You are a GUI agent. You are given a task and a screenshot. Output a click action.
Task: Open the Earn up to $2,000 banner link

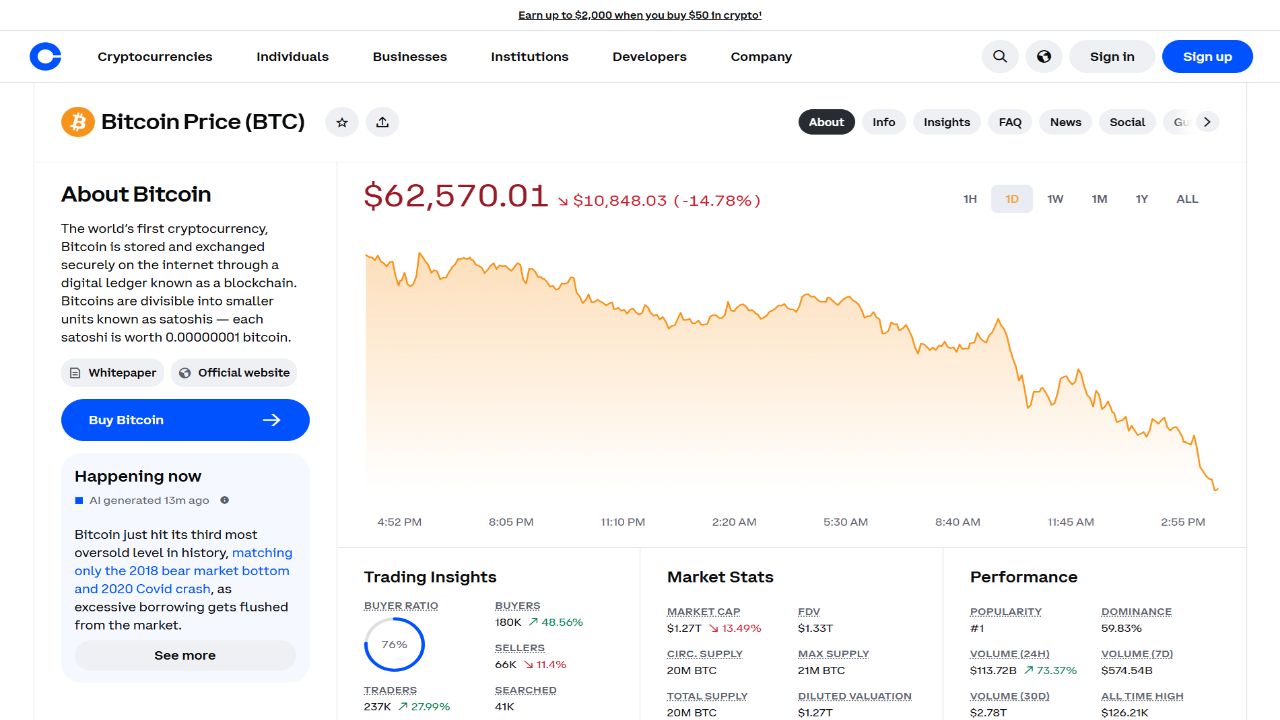point(640,15)
